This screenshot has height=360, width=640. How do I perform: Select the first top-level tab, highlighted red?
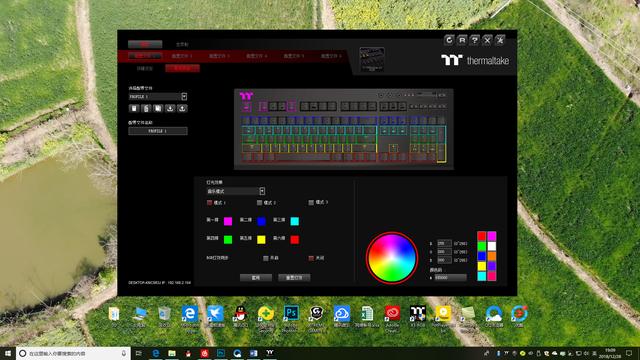(x=145, y=44)
